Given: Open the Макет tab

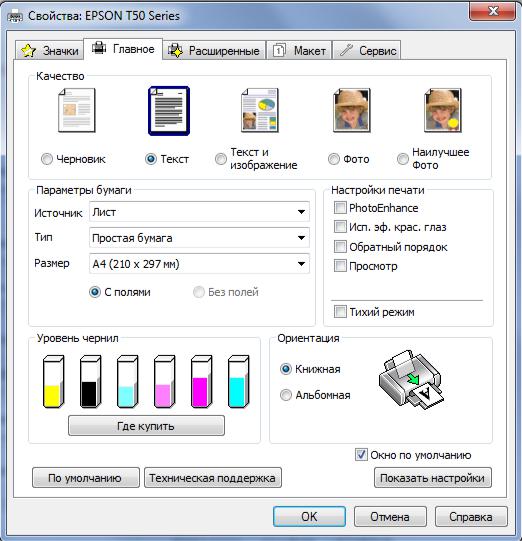Looking at the screenshot, I should click(x=299, y=51).
